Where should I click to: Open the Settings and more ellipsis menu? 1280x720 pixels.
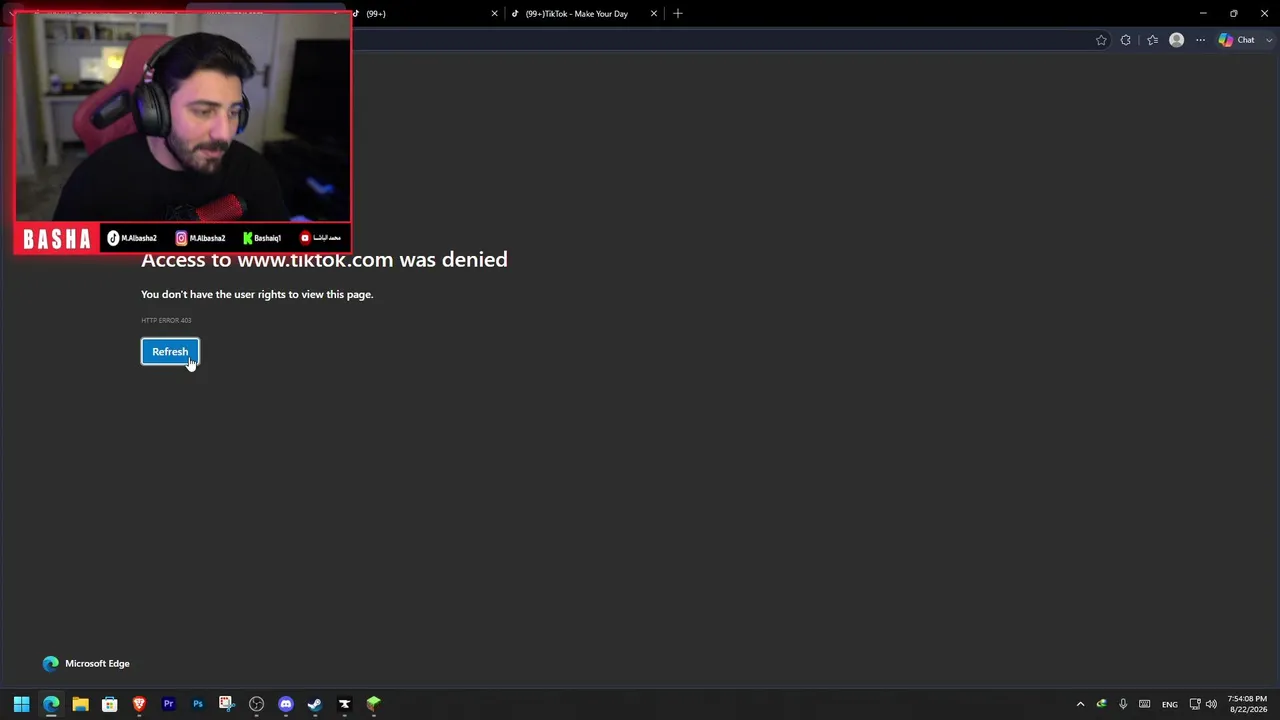(x=1200, y=40)
